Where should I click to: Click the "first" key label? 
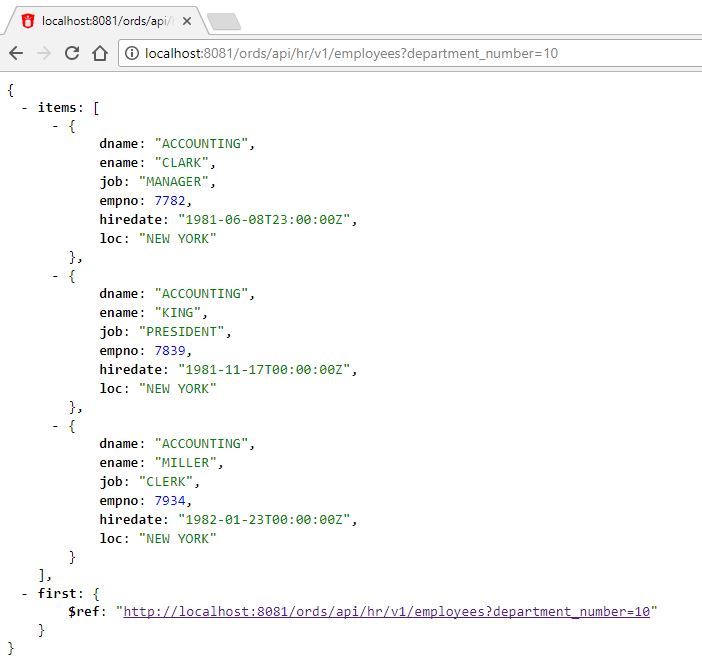[x=57, y=594]
